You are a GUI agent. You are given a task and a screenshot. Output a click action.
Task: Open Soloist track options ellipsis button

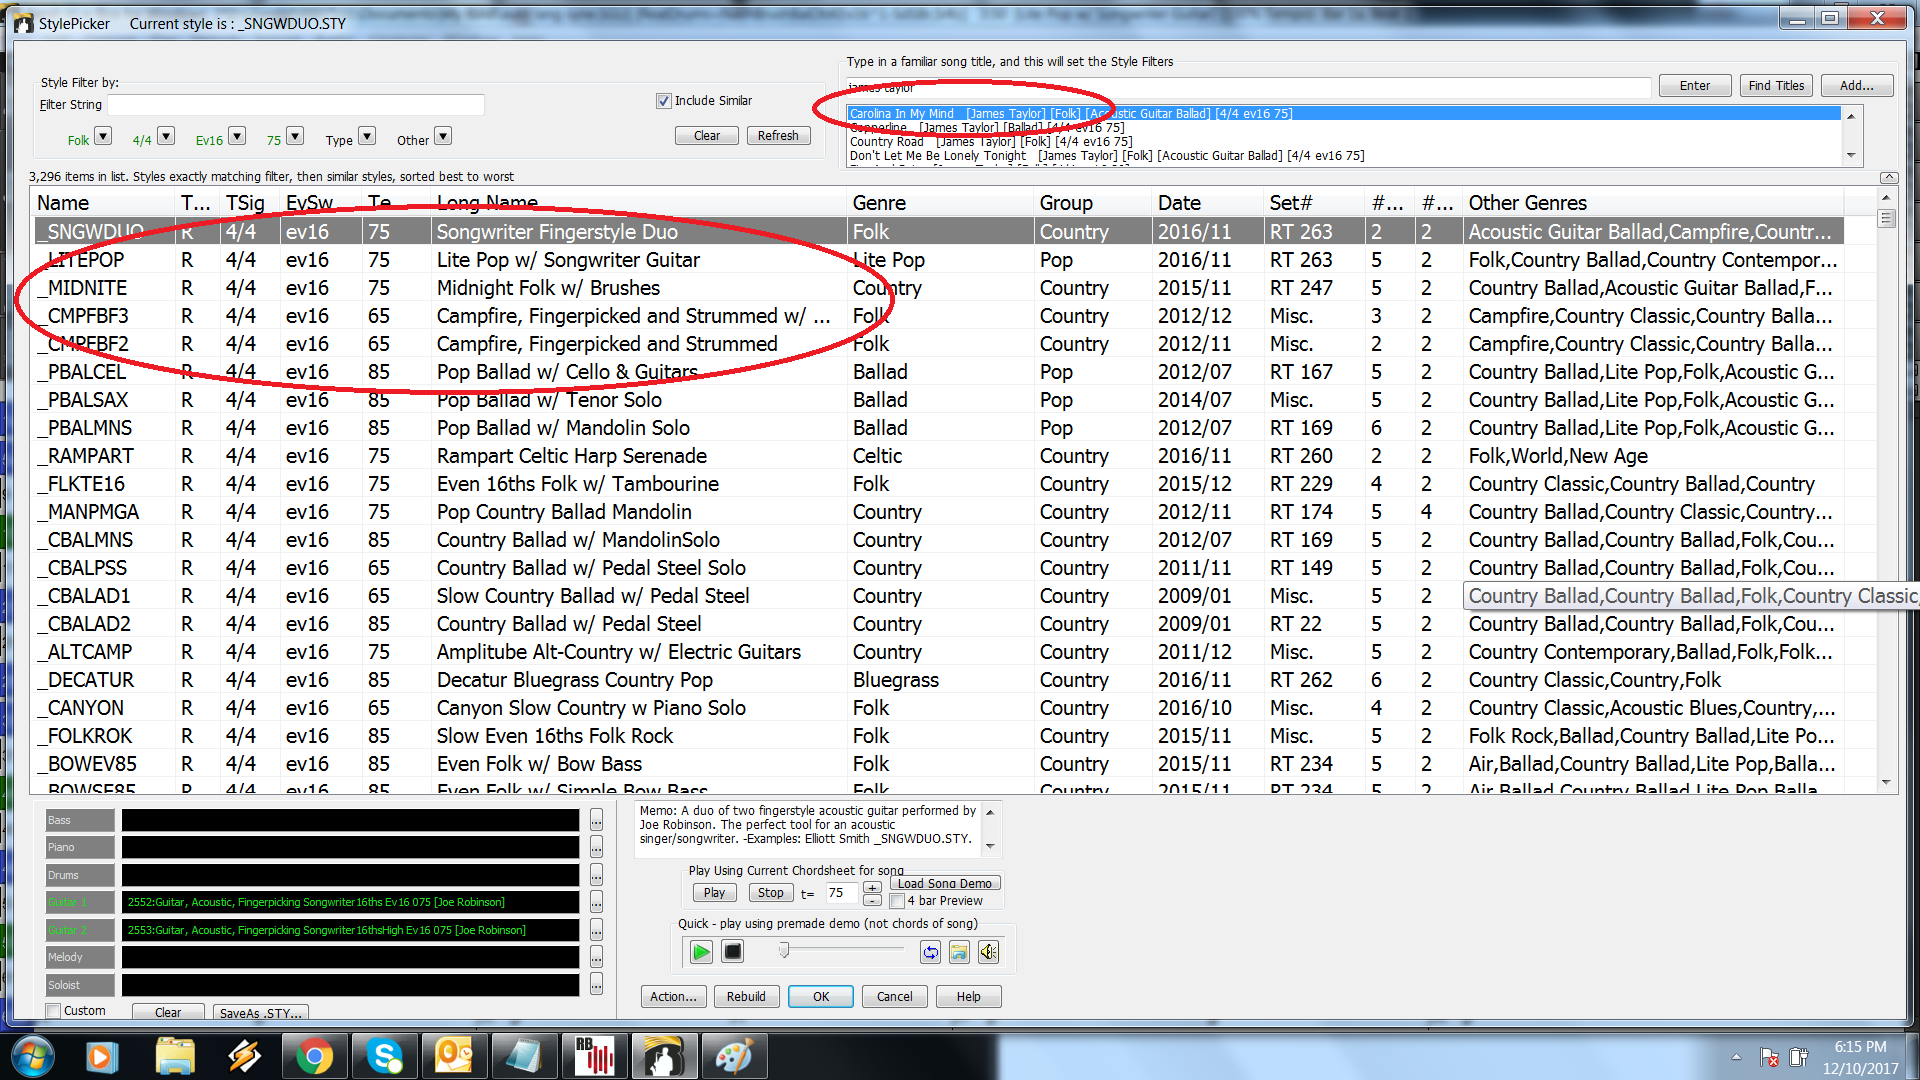[596, 985]
